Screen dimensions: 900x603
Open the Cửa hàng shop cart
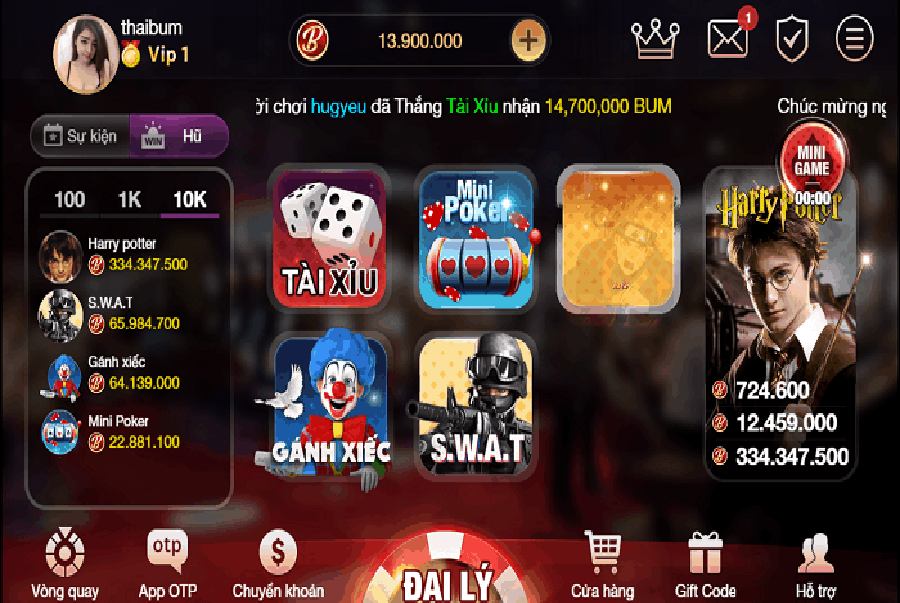(603, 552)
